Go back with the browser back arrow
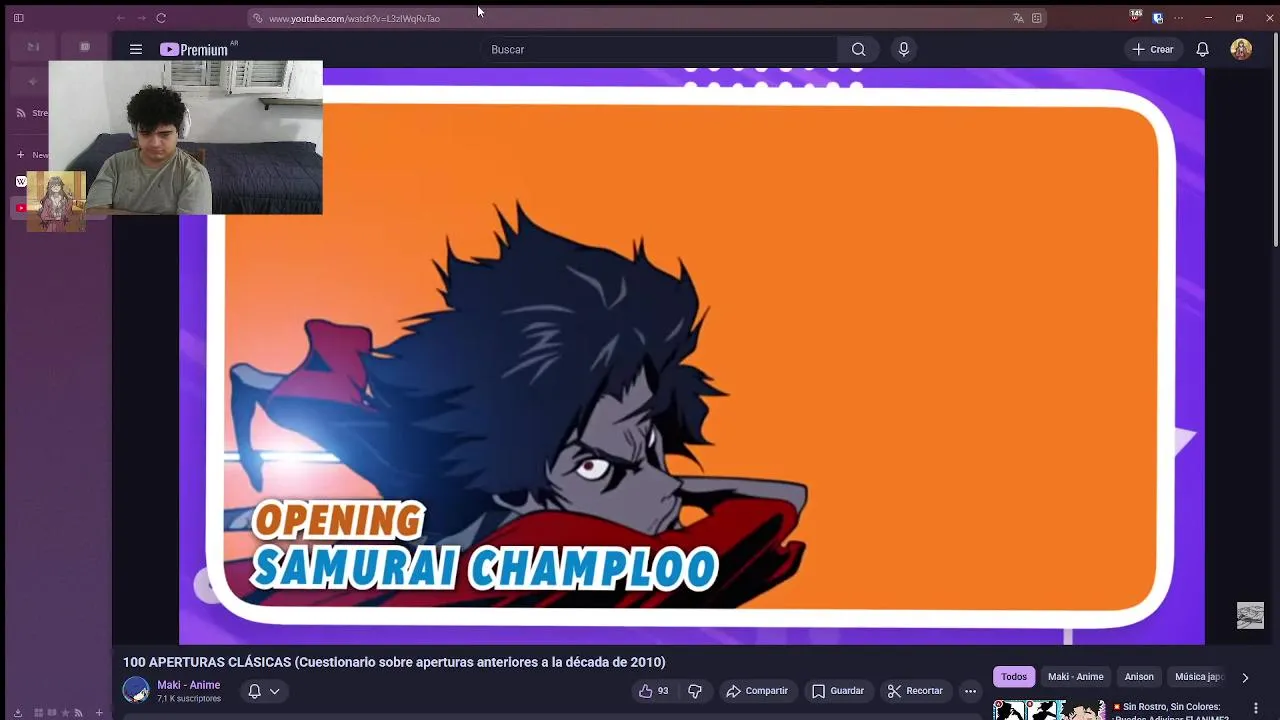Screen dimensions: 1280x720 [x=120, y=18]
